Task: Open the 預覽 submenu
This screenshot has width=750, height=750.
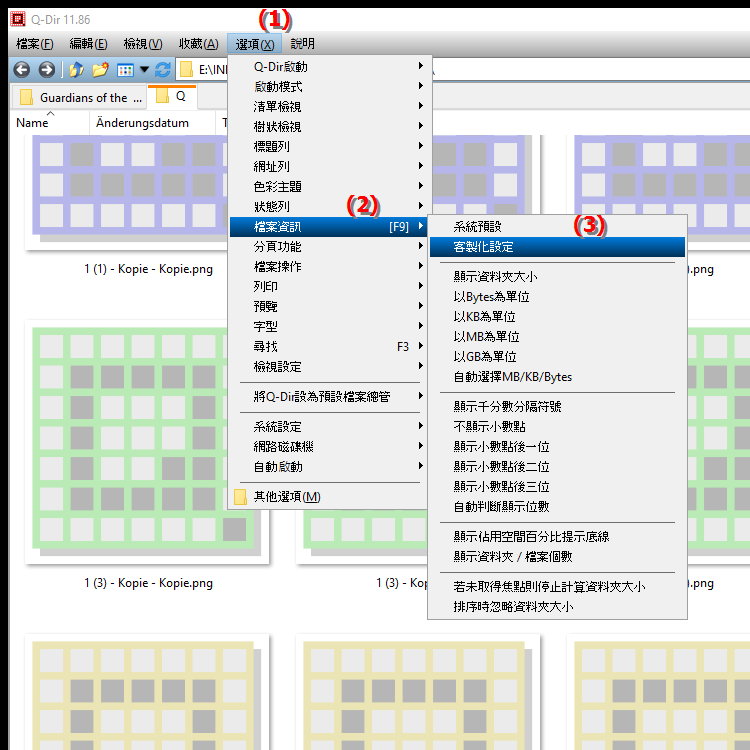Action: coord(330,307)
